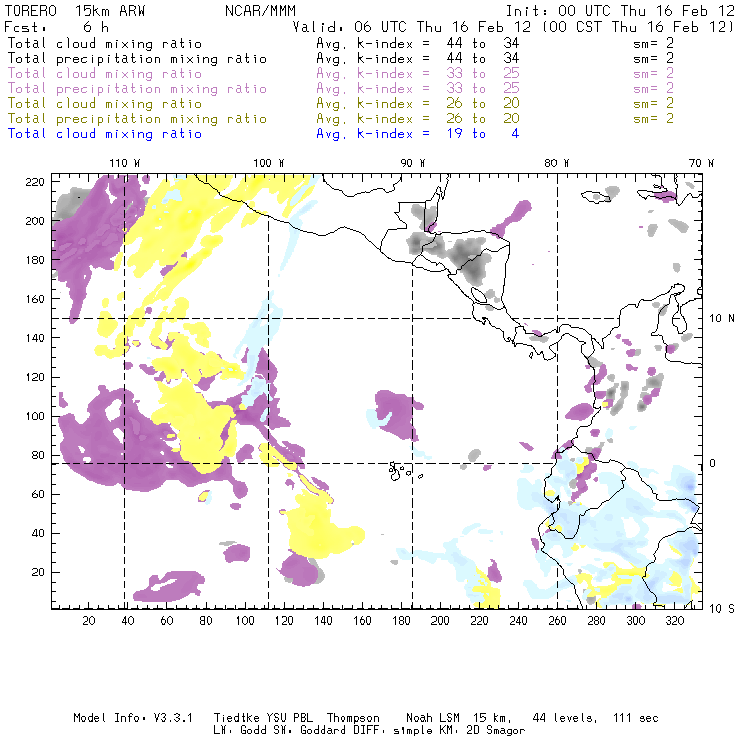
Task: Select olive "Avg. k-index = 26 to 20" in precipitation row
Action: 418,118
